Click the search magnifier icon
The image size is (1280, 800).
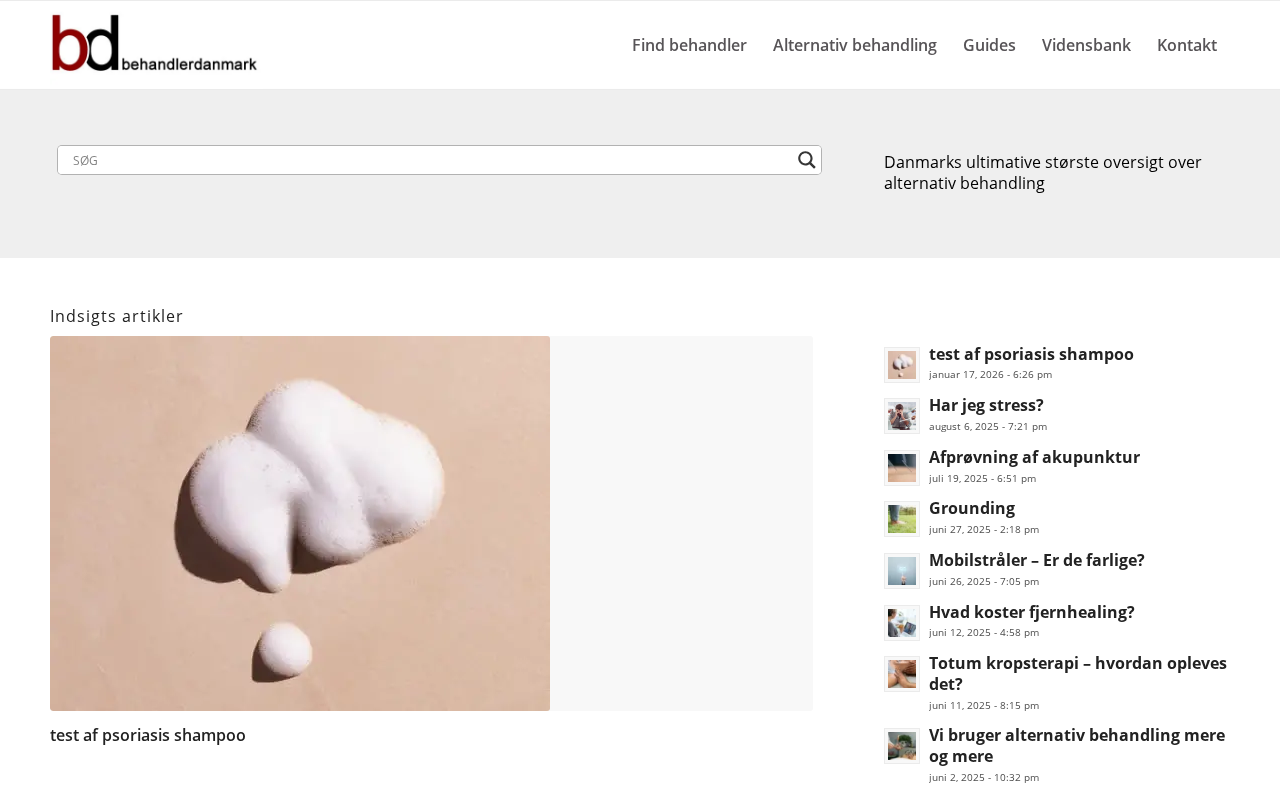[x=806, y=160]
